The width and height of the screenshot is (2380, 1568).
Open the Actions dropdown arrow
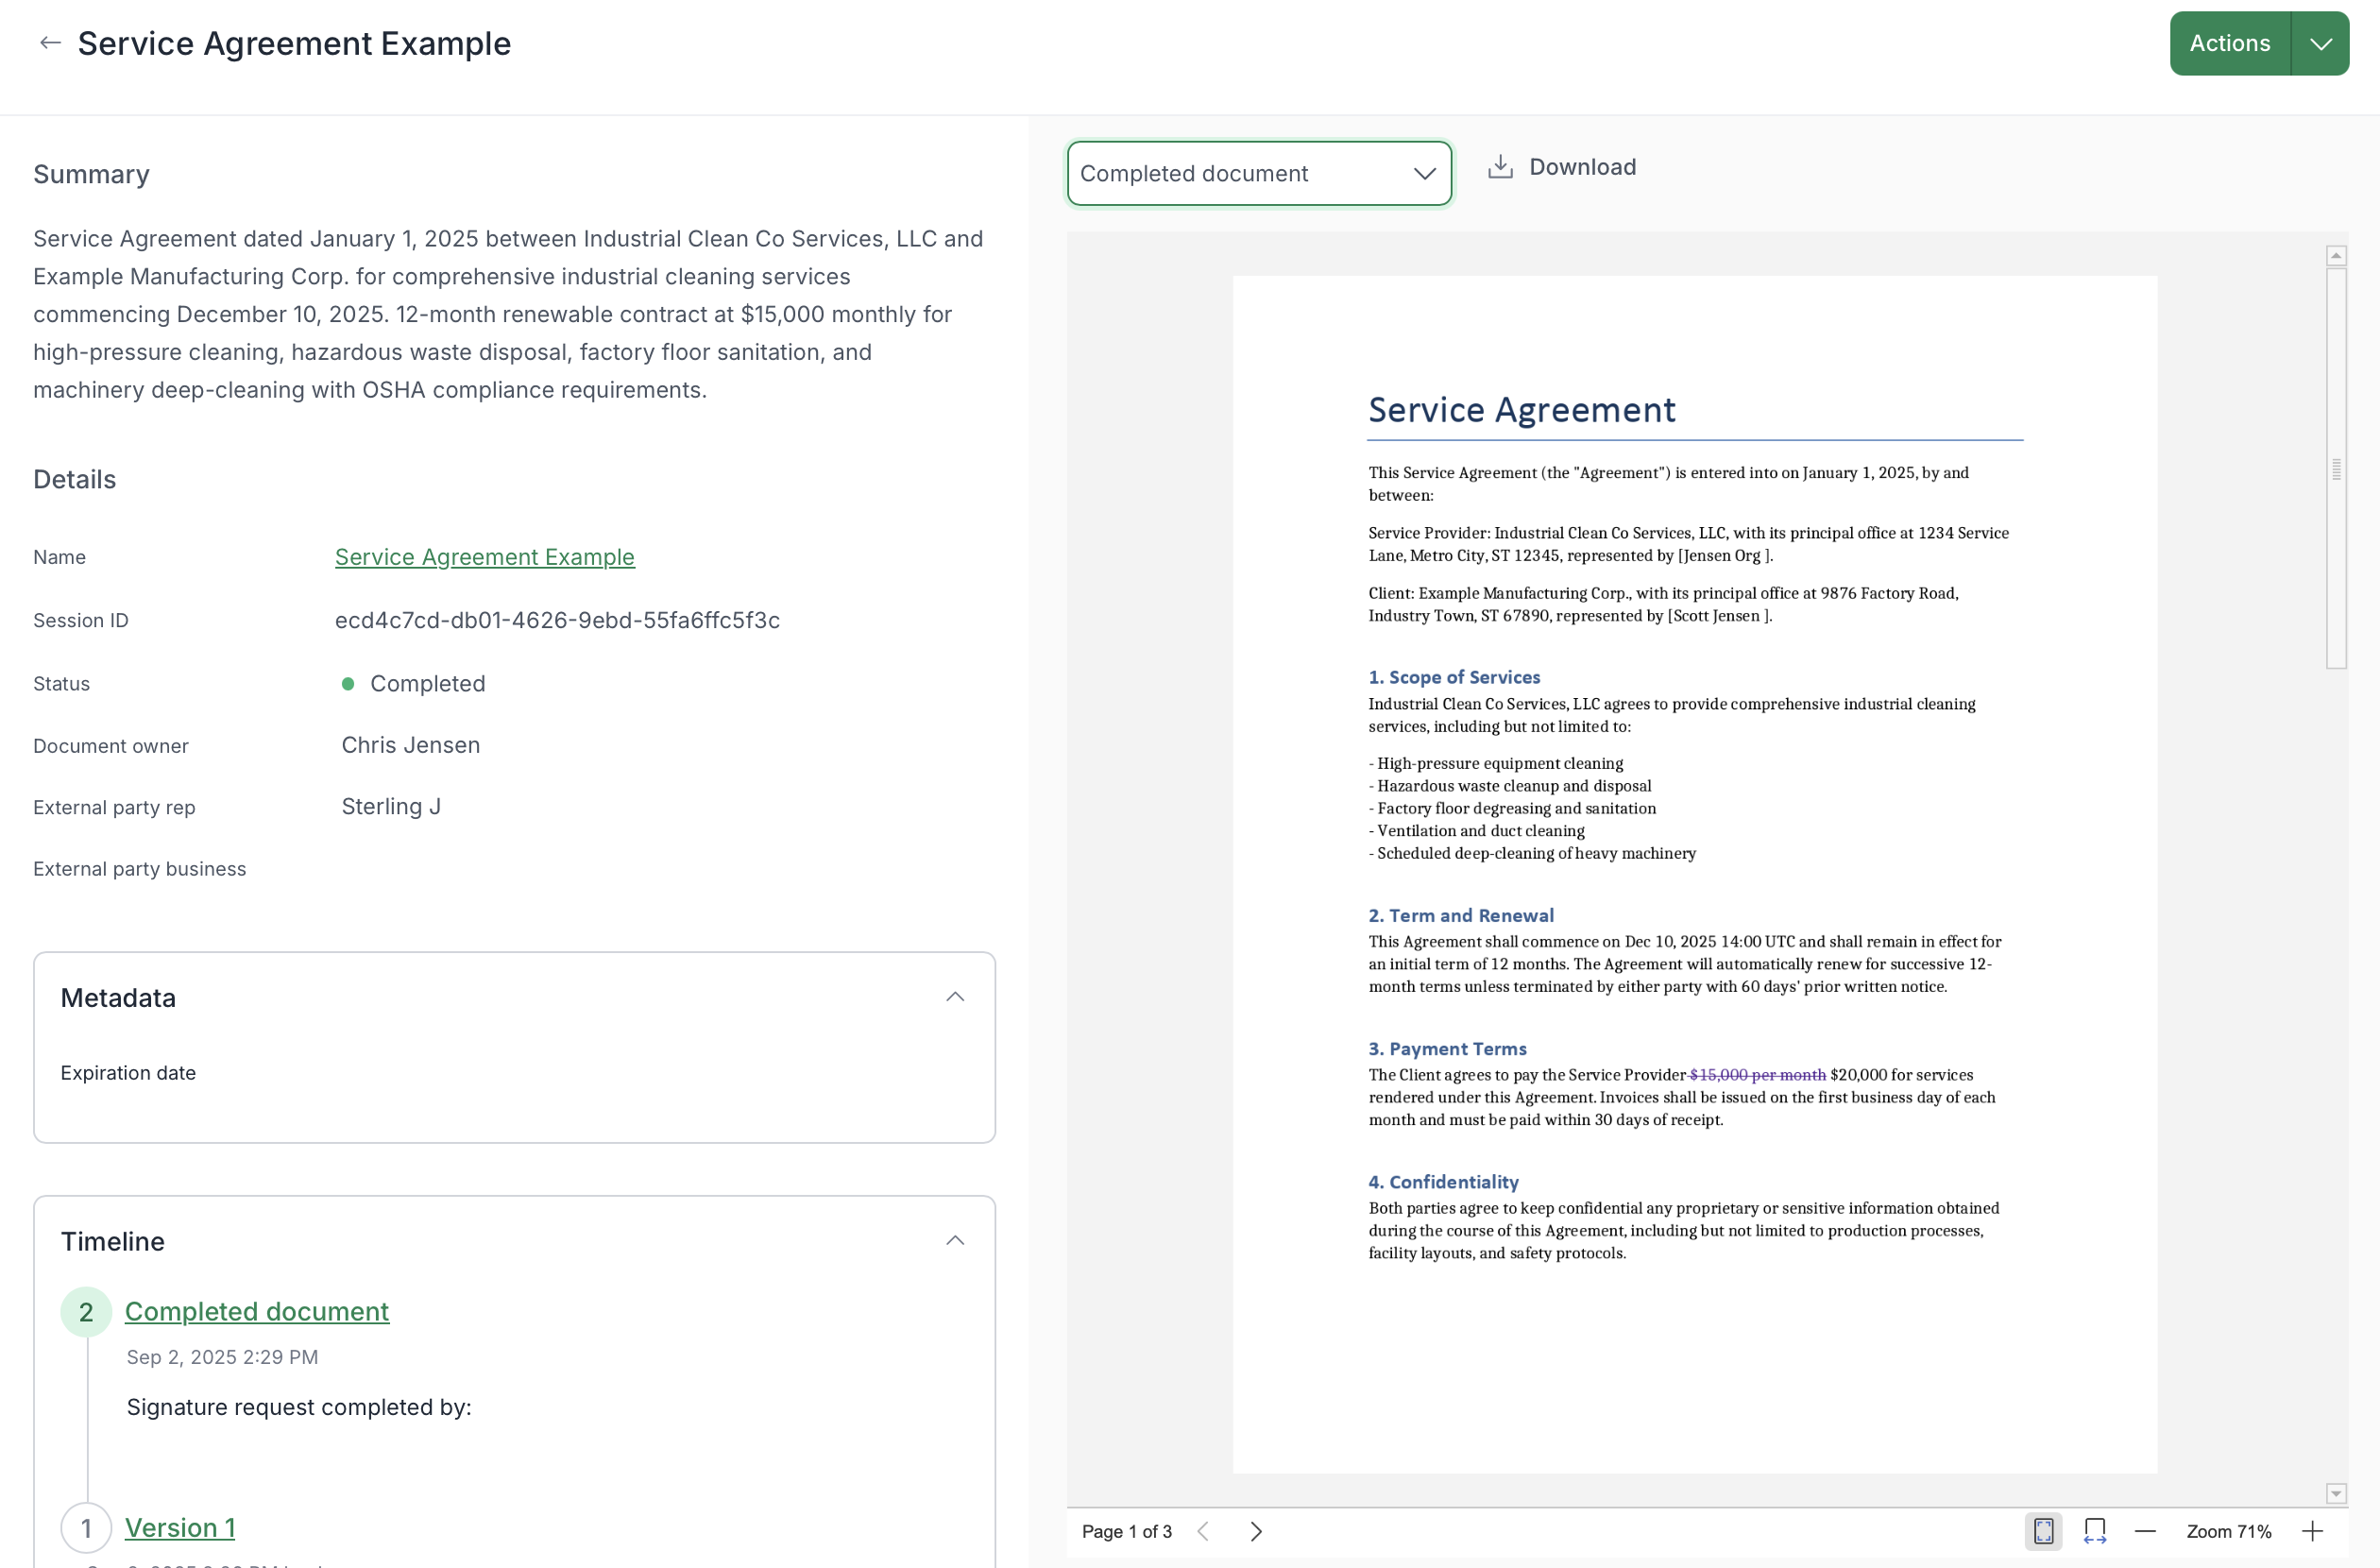(x=2320, y=44)
